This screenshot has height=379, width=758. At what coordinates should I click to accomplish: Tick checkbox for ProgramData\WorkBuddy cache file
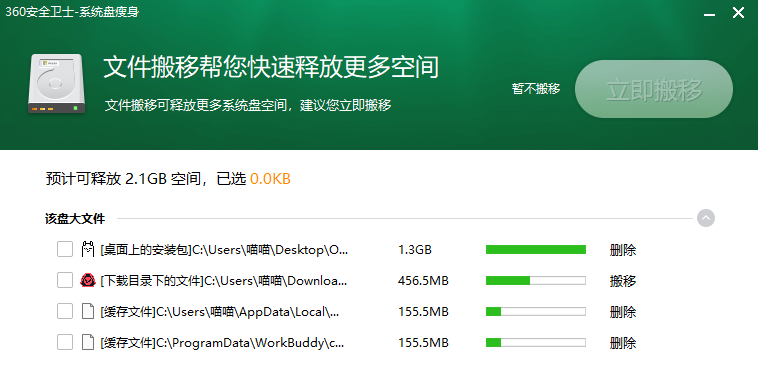(65, 342)
